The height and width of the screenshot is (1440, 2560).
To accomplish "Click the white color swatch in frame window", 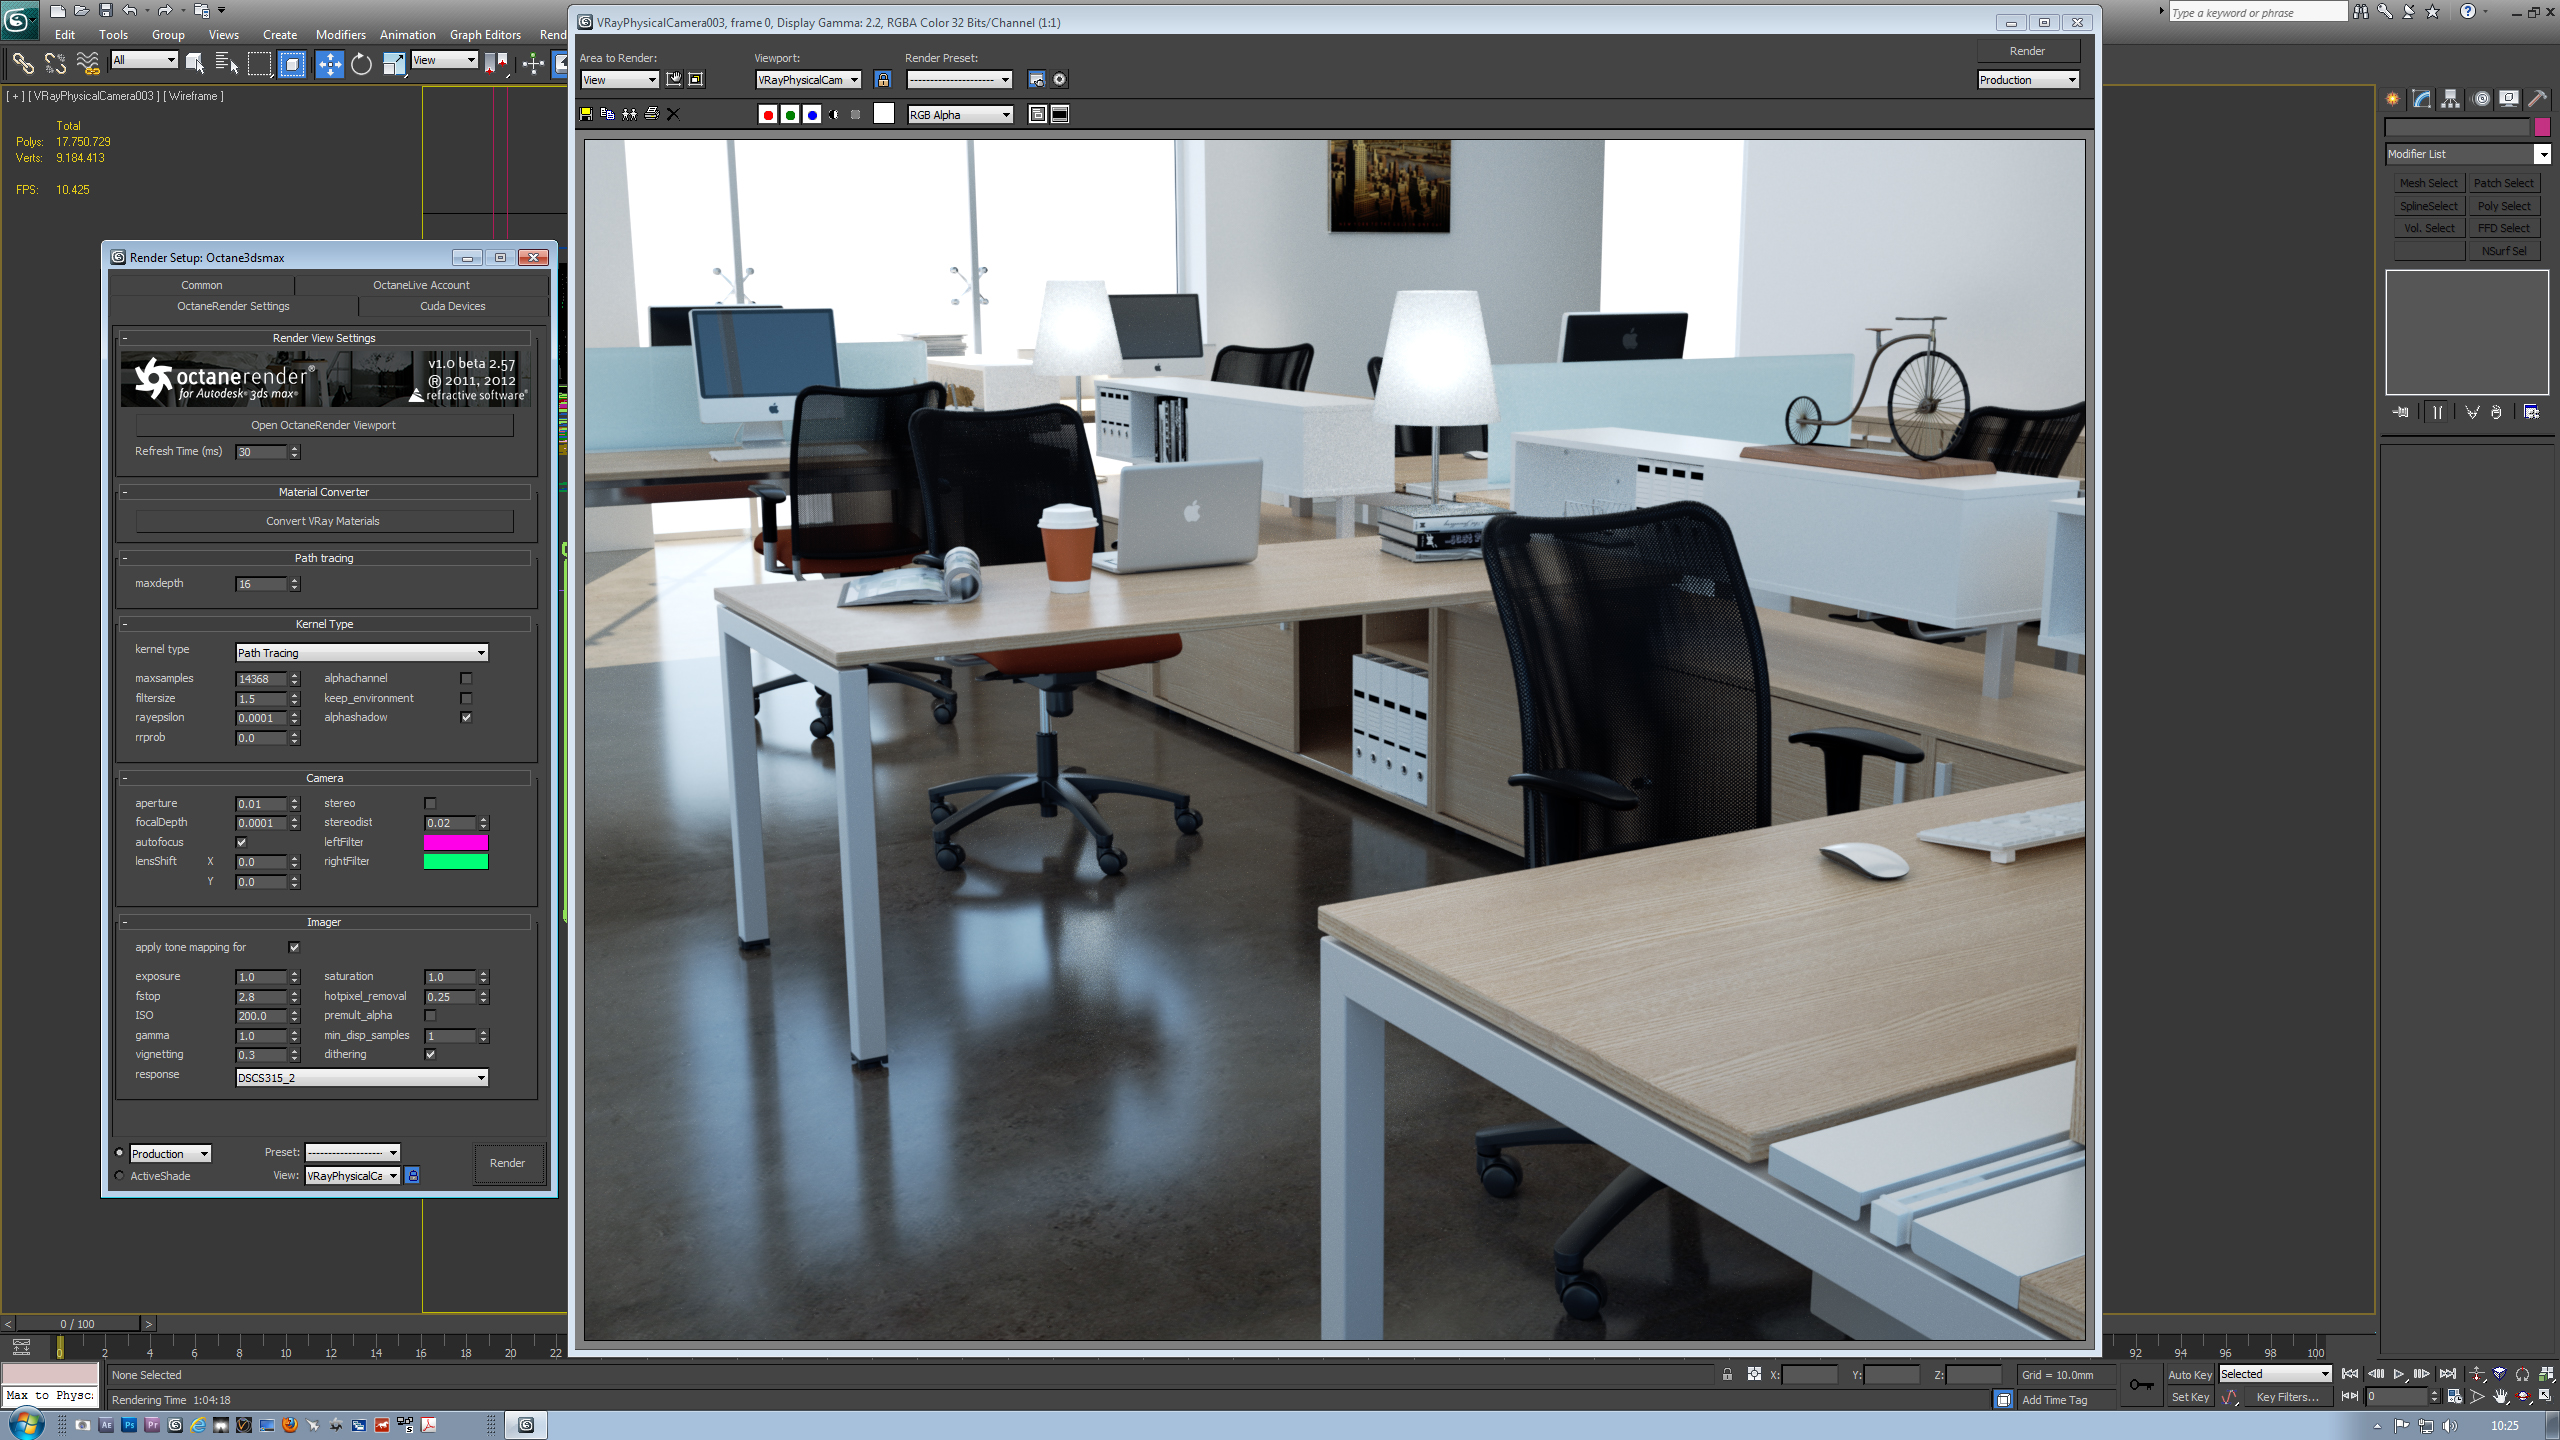I will click(884, 114).
